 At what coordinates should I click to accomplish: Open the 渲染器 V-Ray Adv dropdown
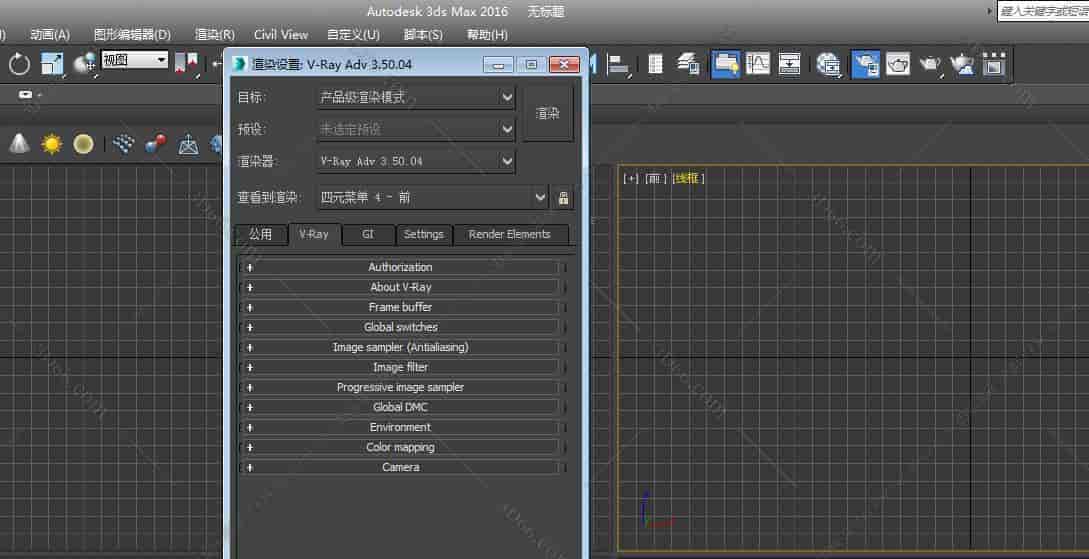[415, 161]
